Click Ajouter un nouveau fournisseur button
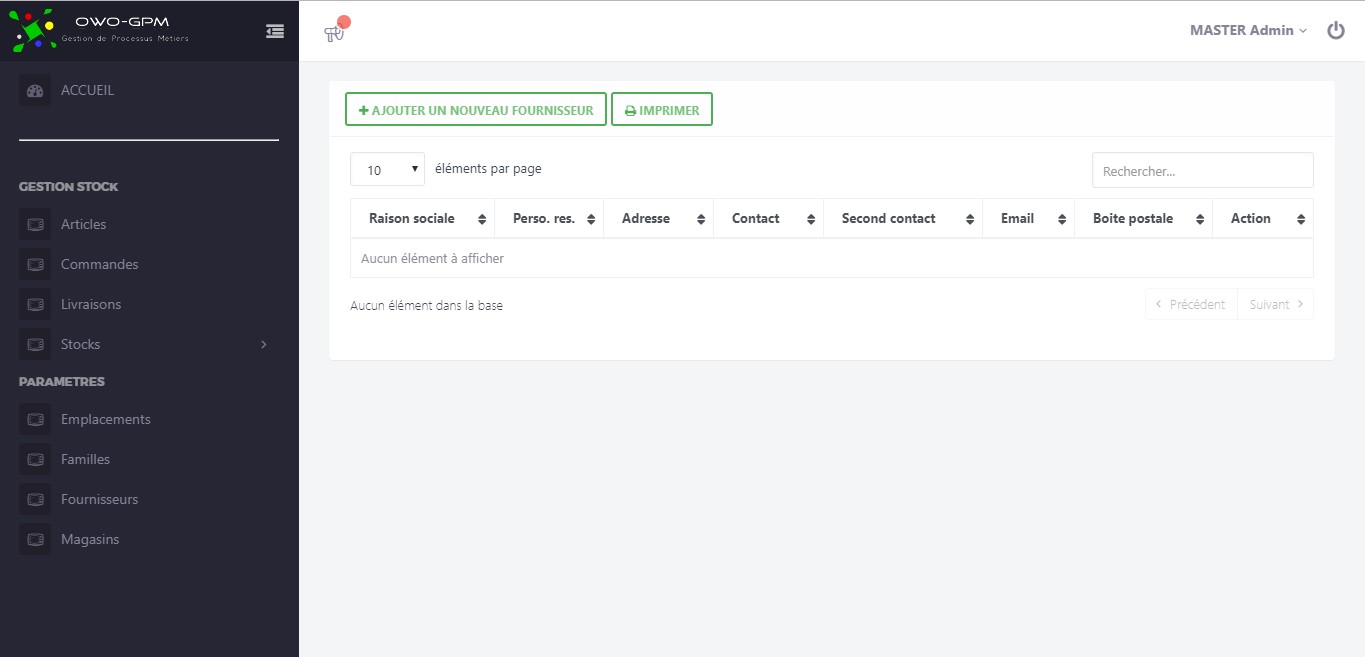 click(476, 110)
